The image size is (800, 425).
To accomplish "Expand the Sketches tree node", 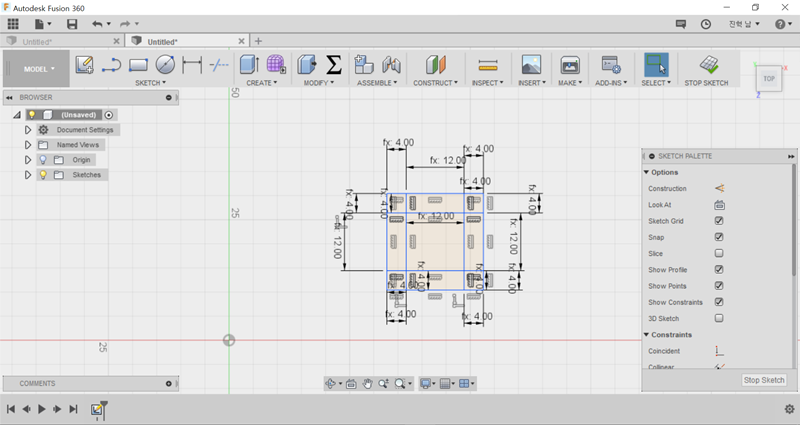I will 28,175.
